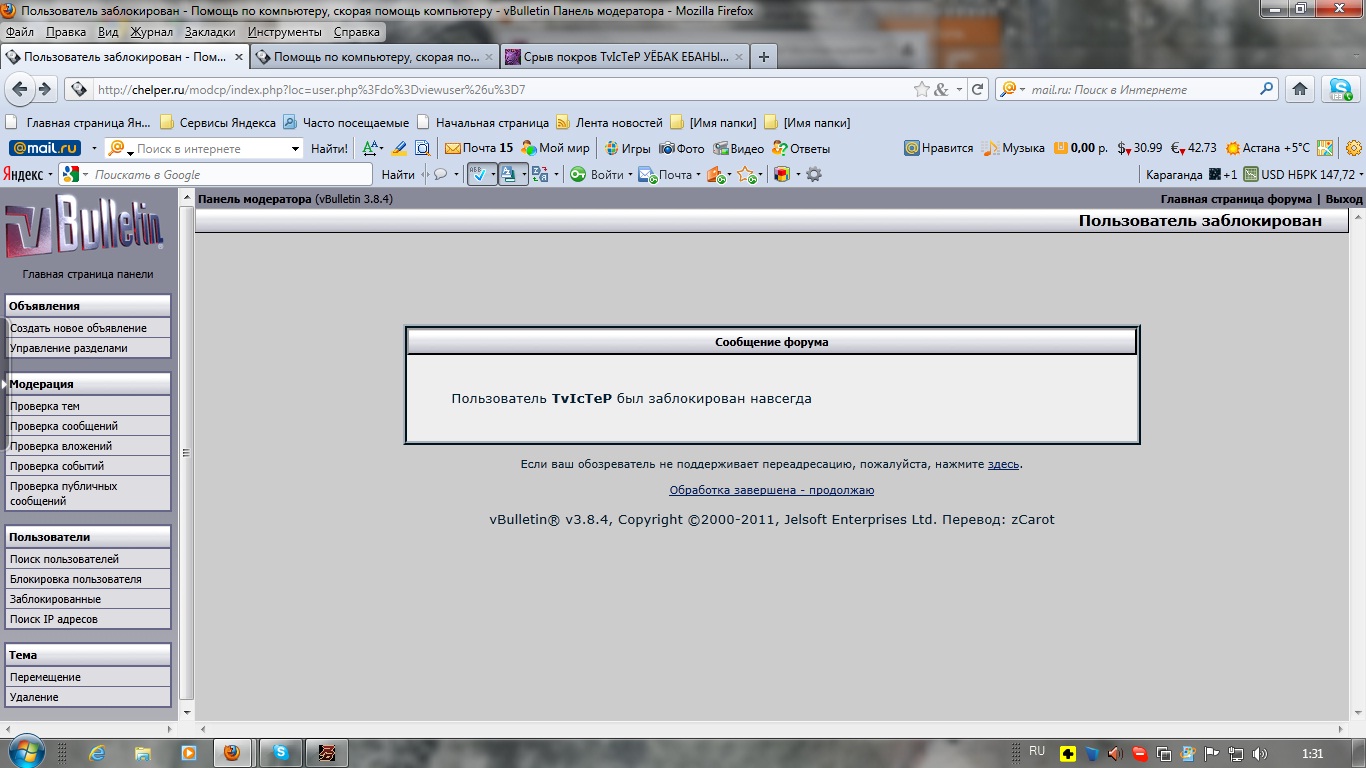This screenshot has height=768, width=1366.
Task: Click the Заблокированные sidebar link
Action: (x=55, y=599)
